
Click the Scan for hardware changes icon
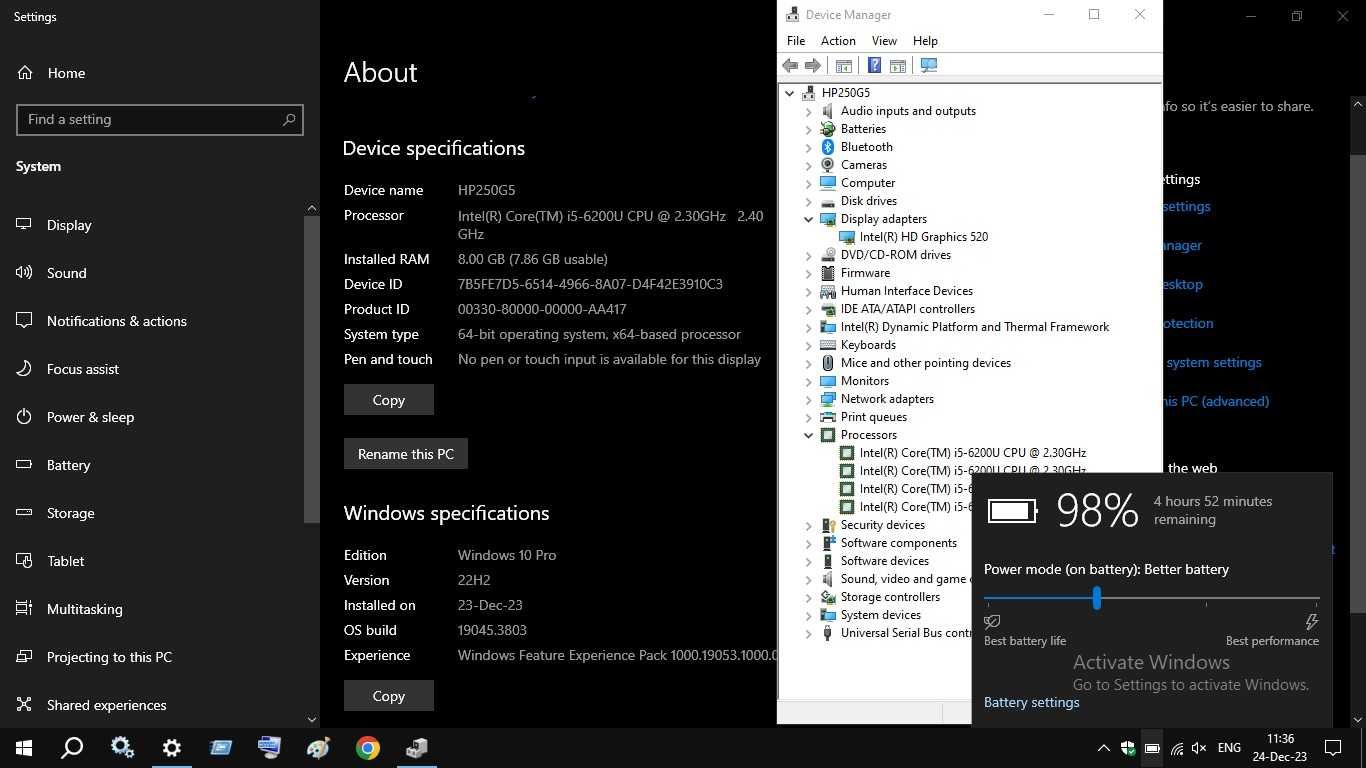click(929, 65)
